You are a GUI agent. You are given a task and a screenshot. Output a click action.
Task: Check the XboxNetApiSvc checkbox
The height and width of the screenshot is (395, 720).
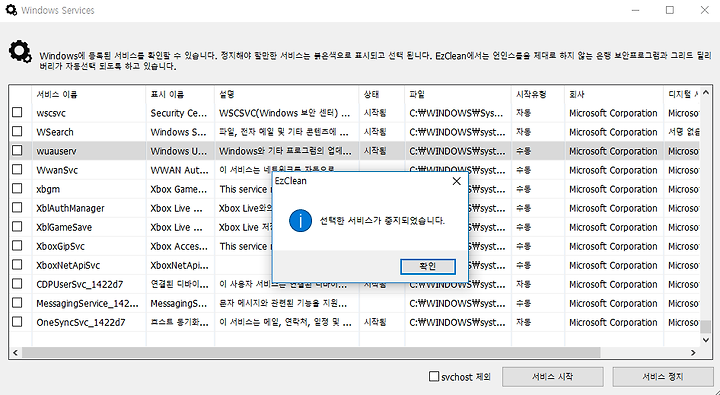[x=17, y=265]
